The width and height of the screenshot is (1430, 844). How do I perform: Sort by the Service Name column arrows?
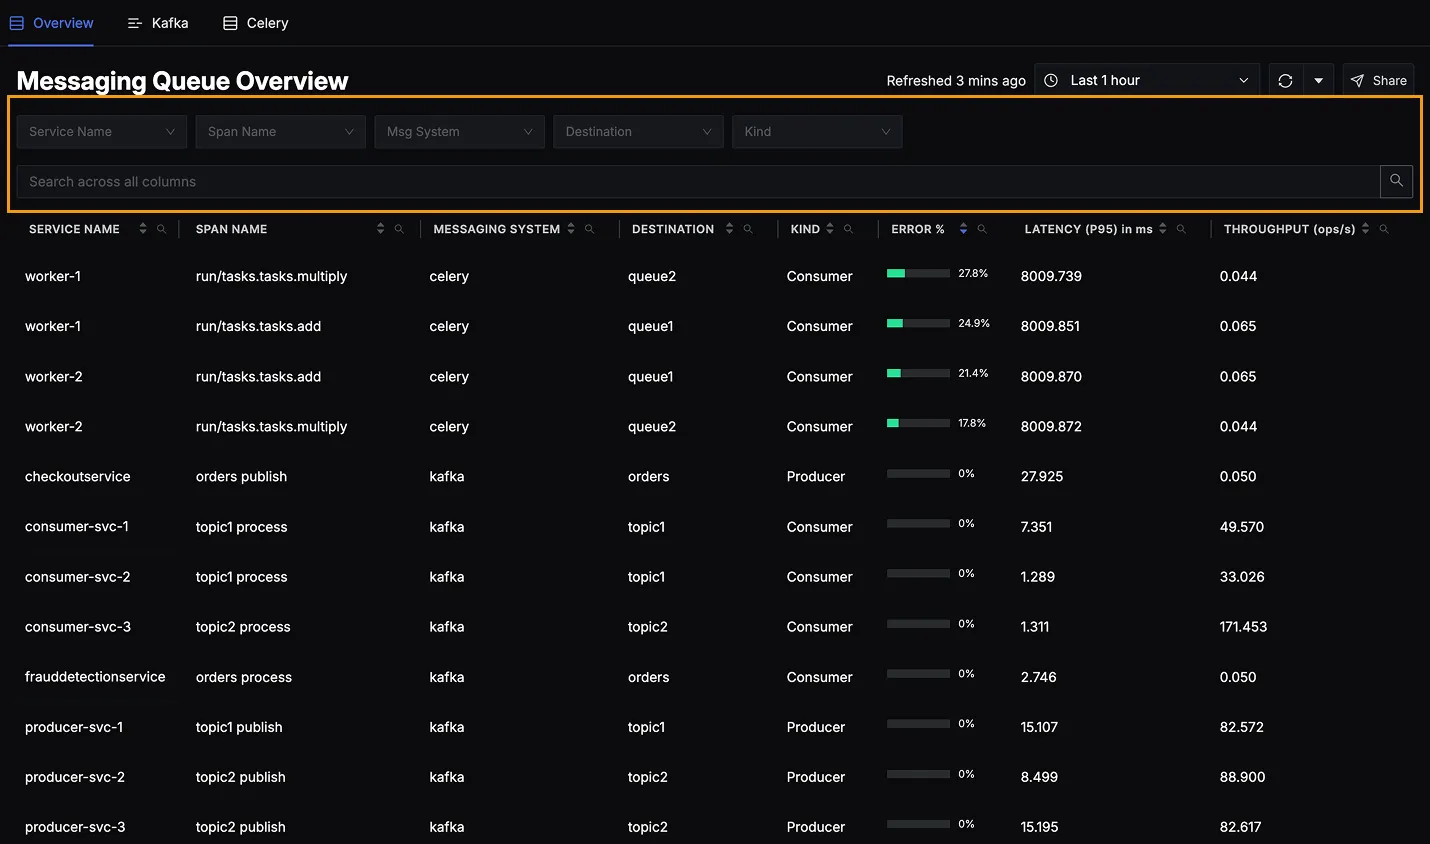click(x=143, y=229)
